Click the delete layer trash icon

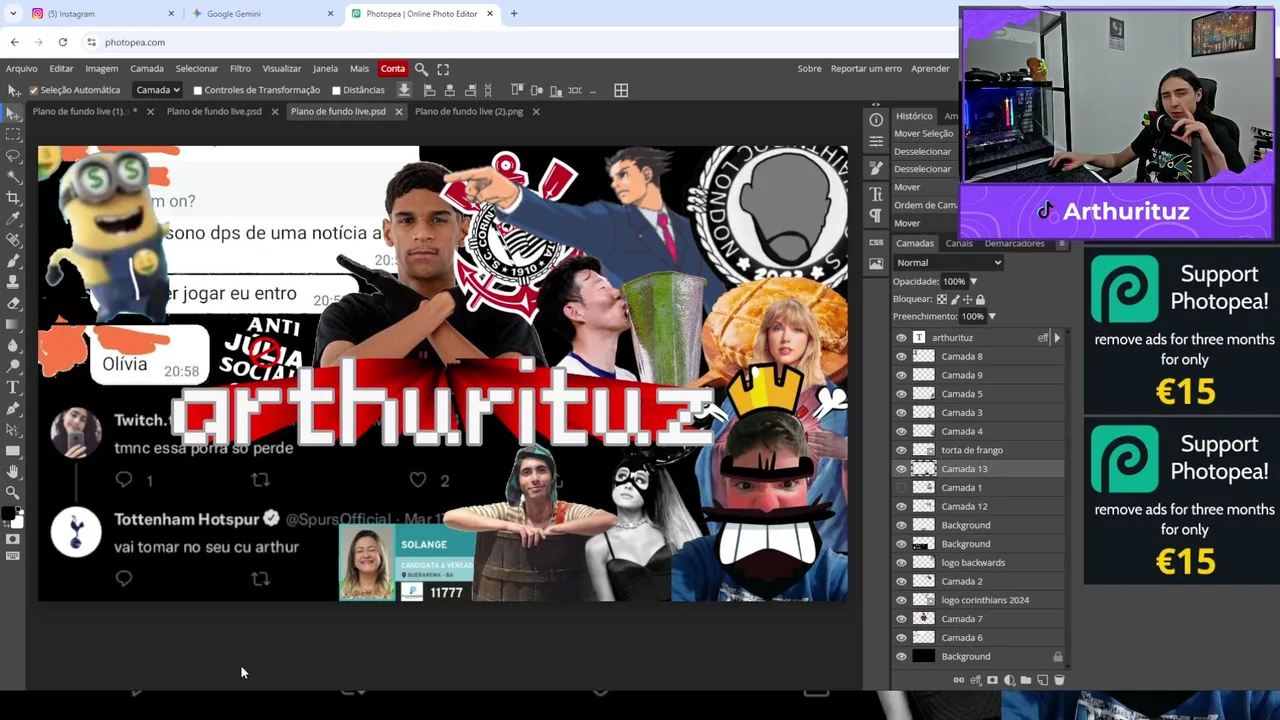[1059, 680]
